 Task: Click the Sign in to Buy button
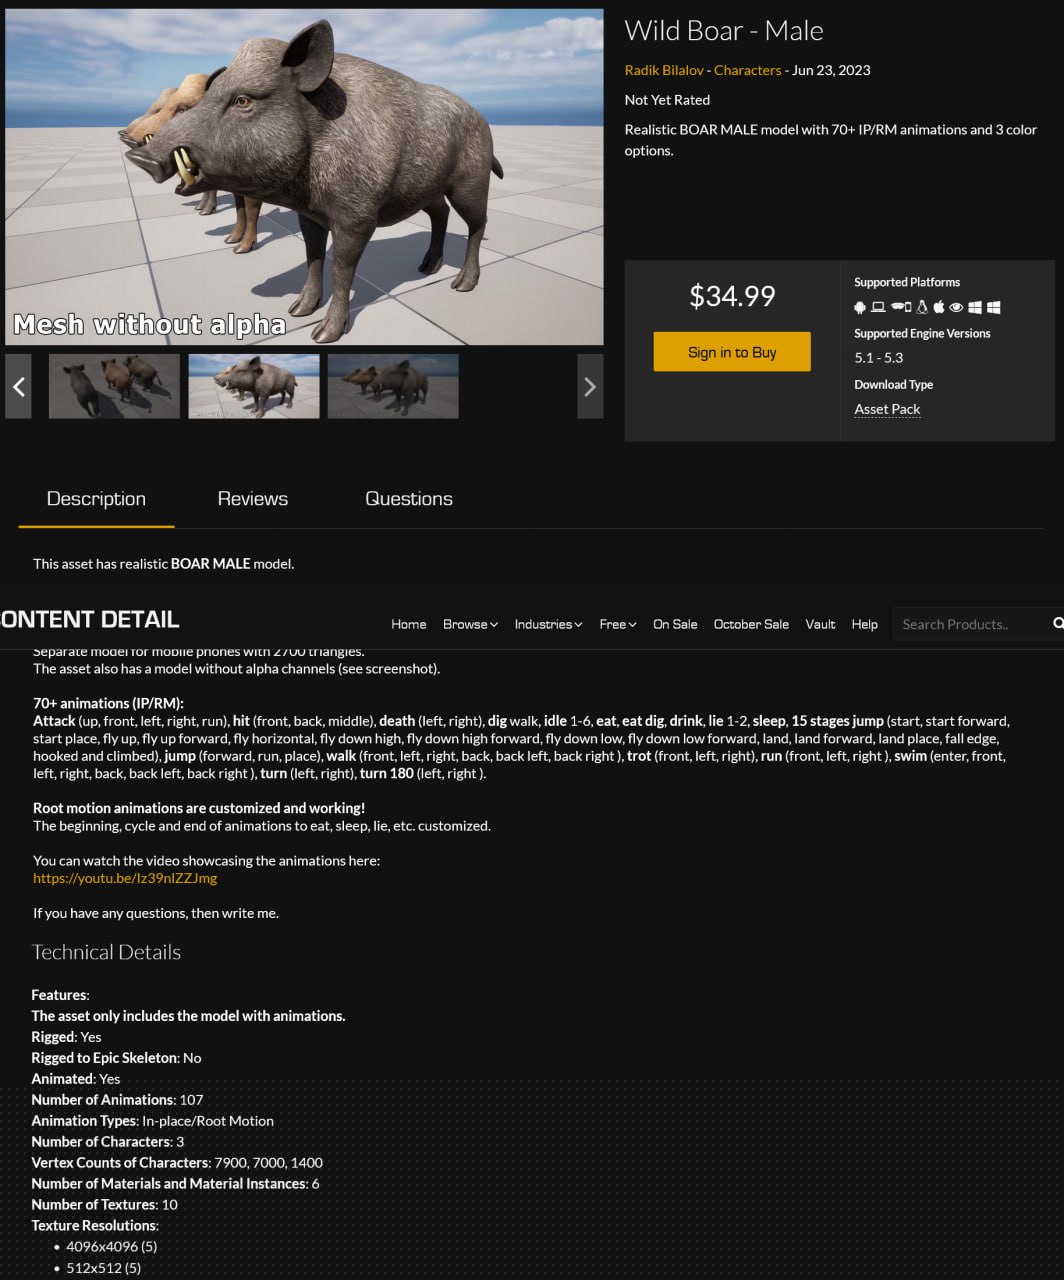pos(732,352)
